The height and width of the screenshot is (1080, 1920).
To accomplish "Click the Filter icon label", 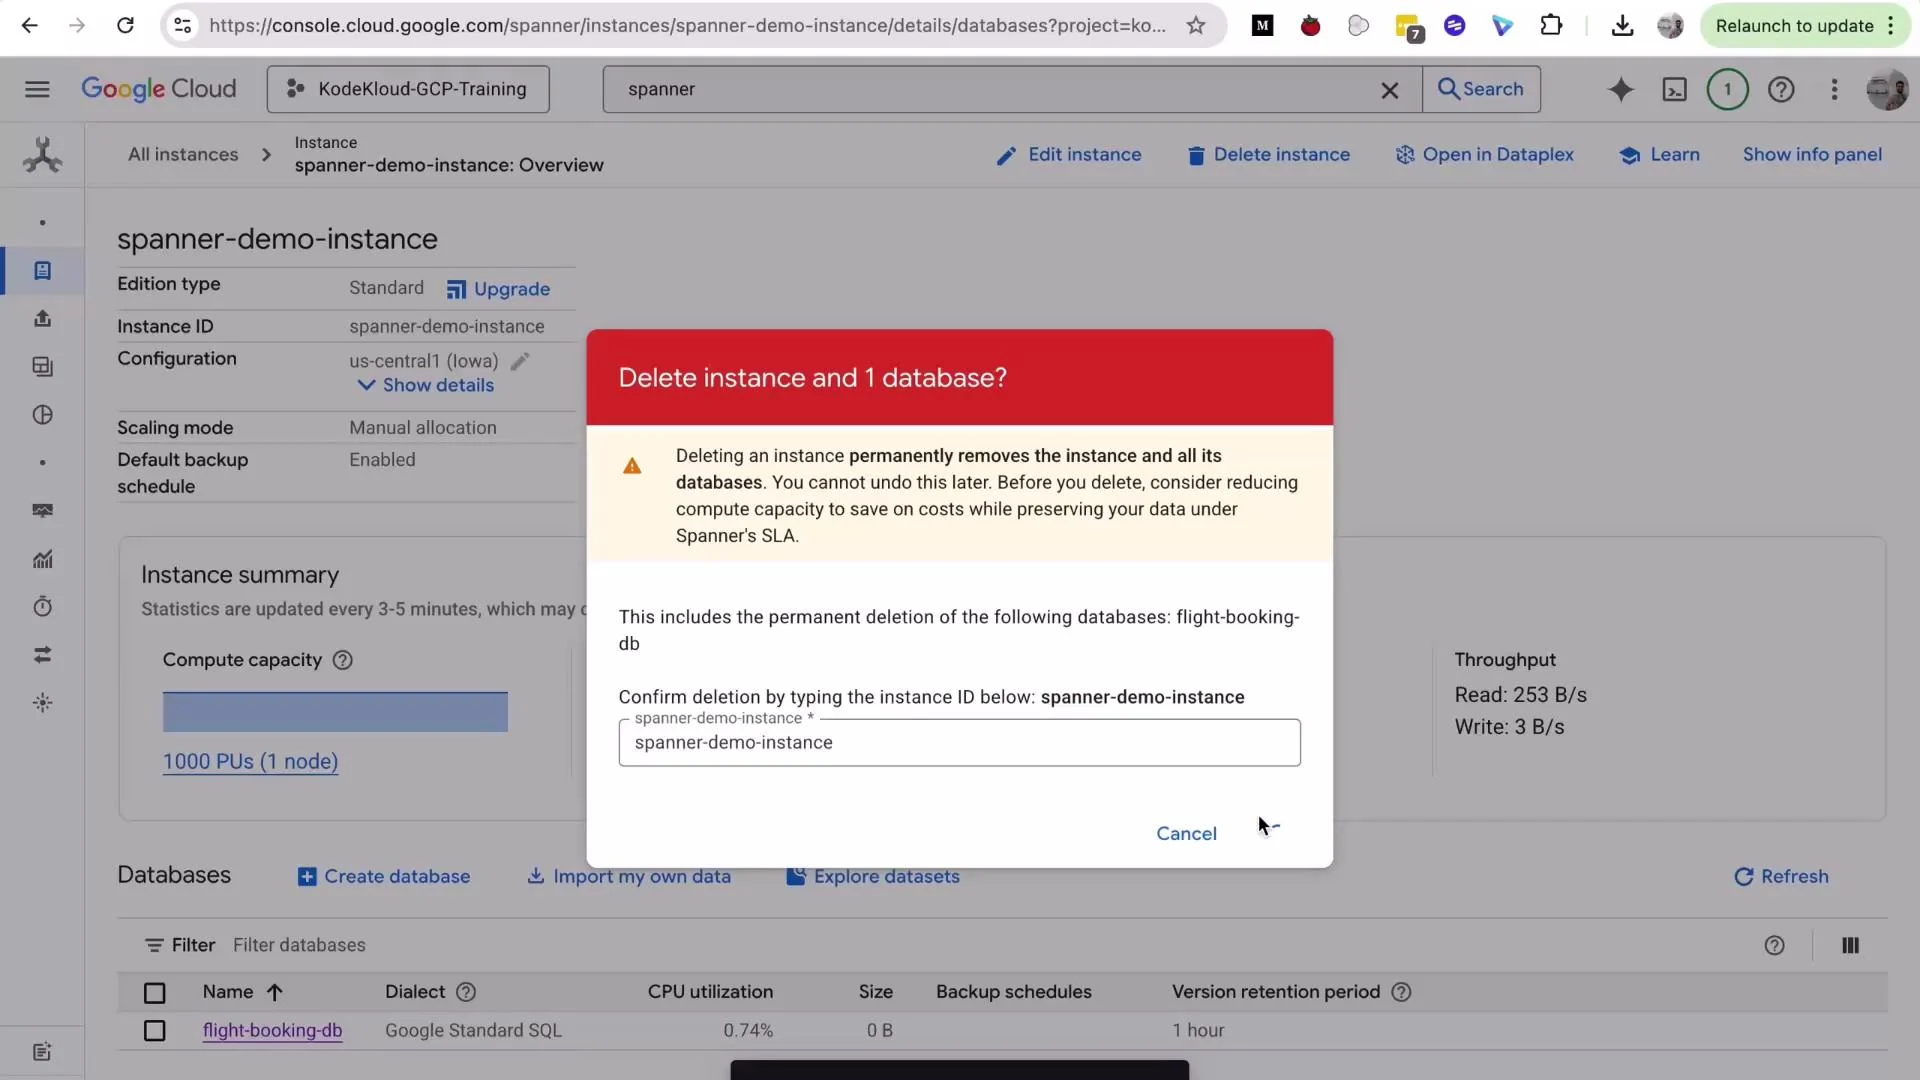I will coord(180,945).
